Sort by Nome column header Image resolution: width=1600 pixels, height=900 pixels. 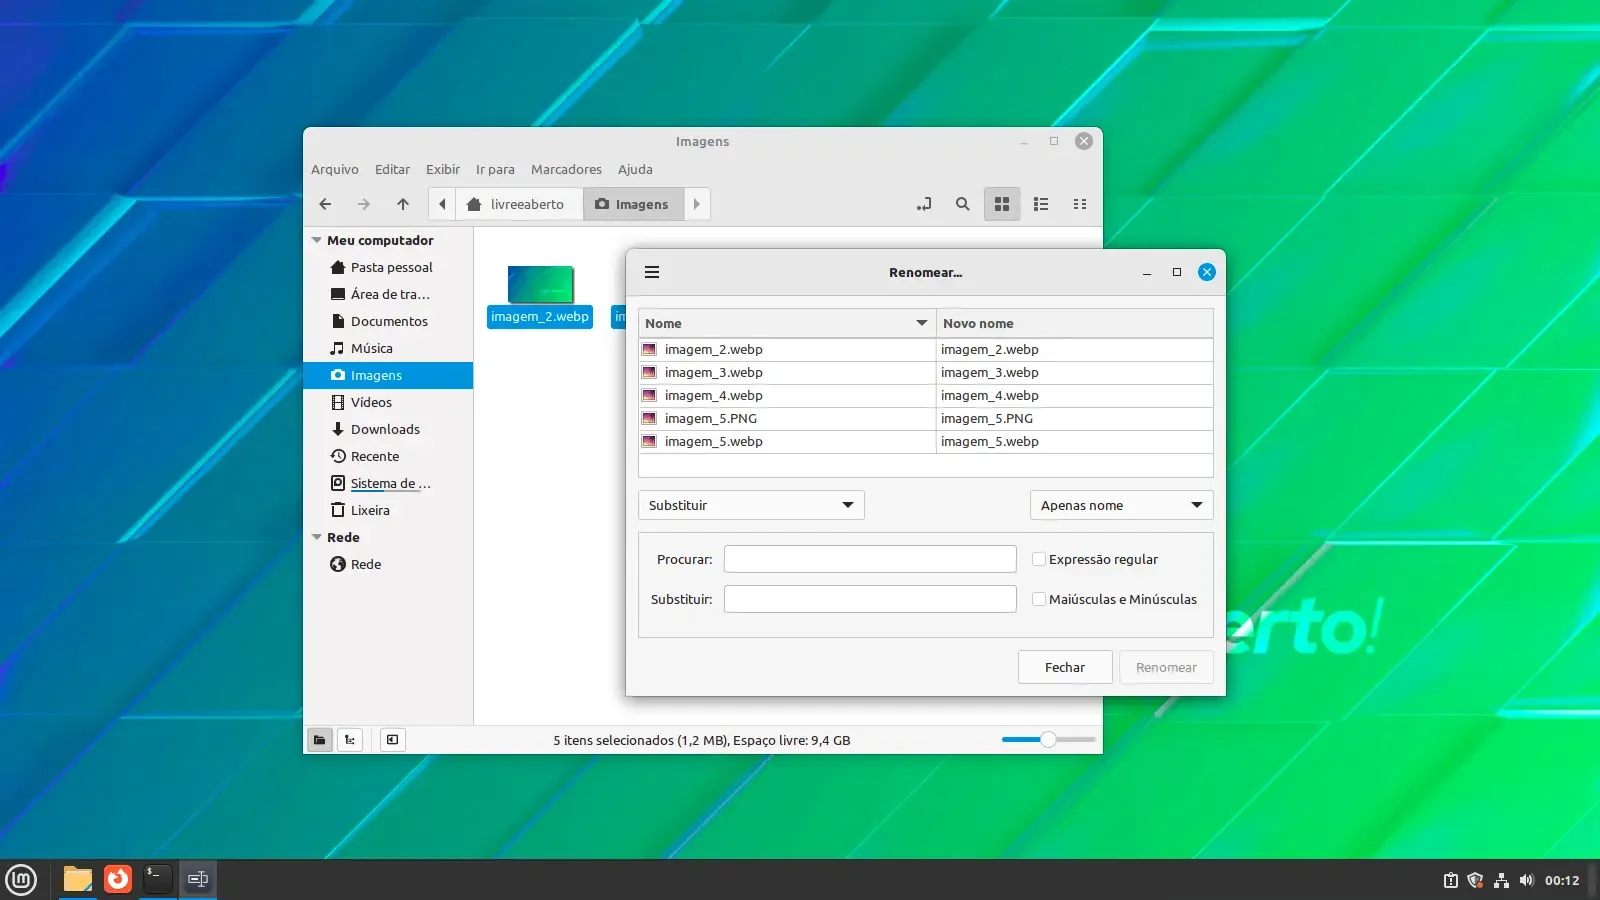pos(787,323)
